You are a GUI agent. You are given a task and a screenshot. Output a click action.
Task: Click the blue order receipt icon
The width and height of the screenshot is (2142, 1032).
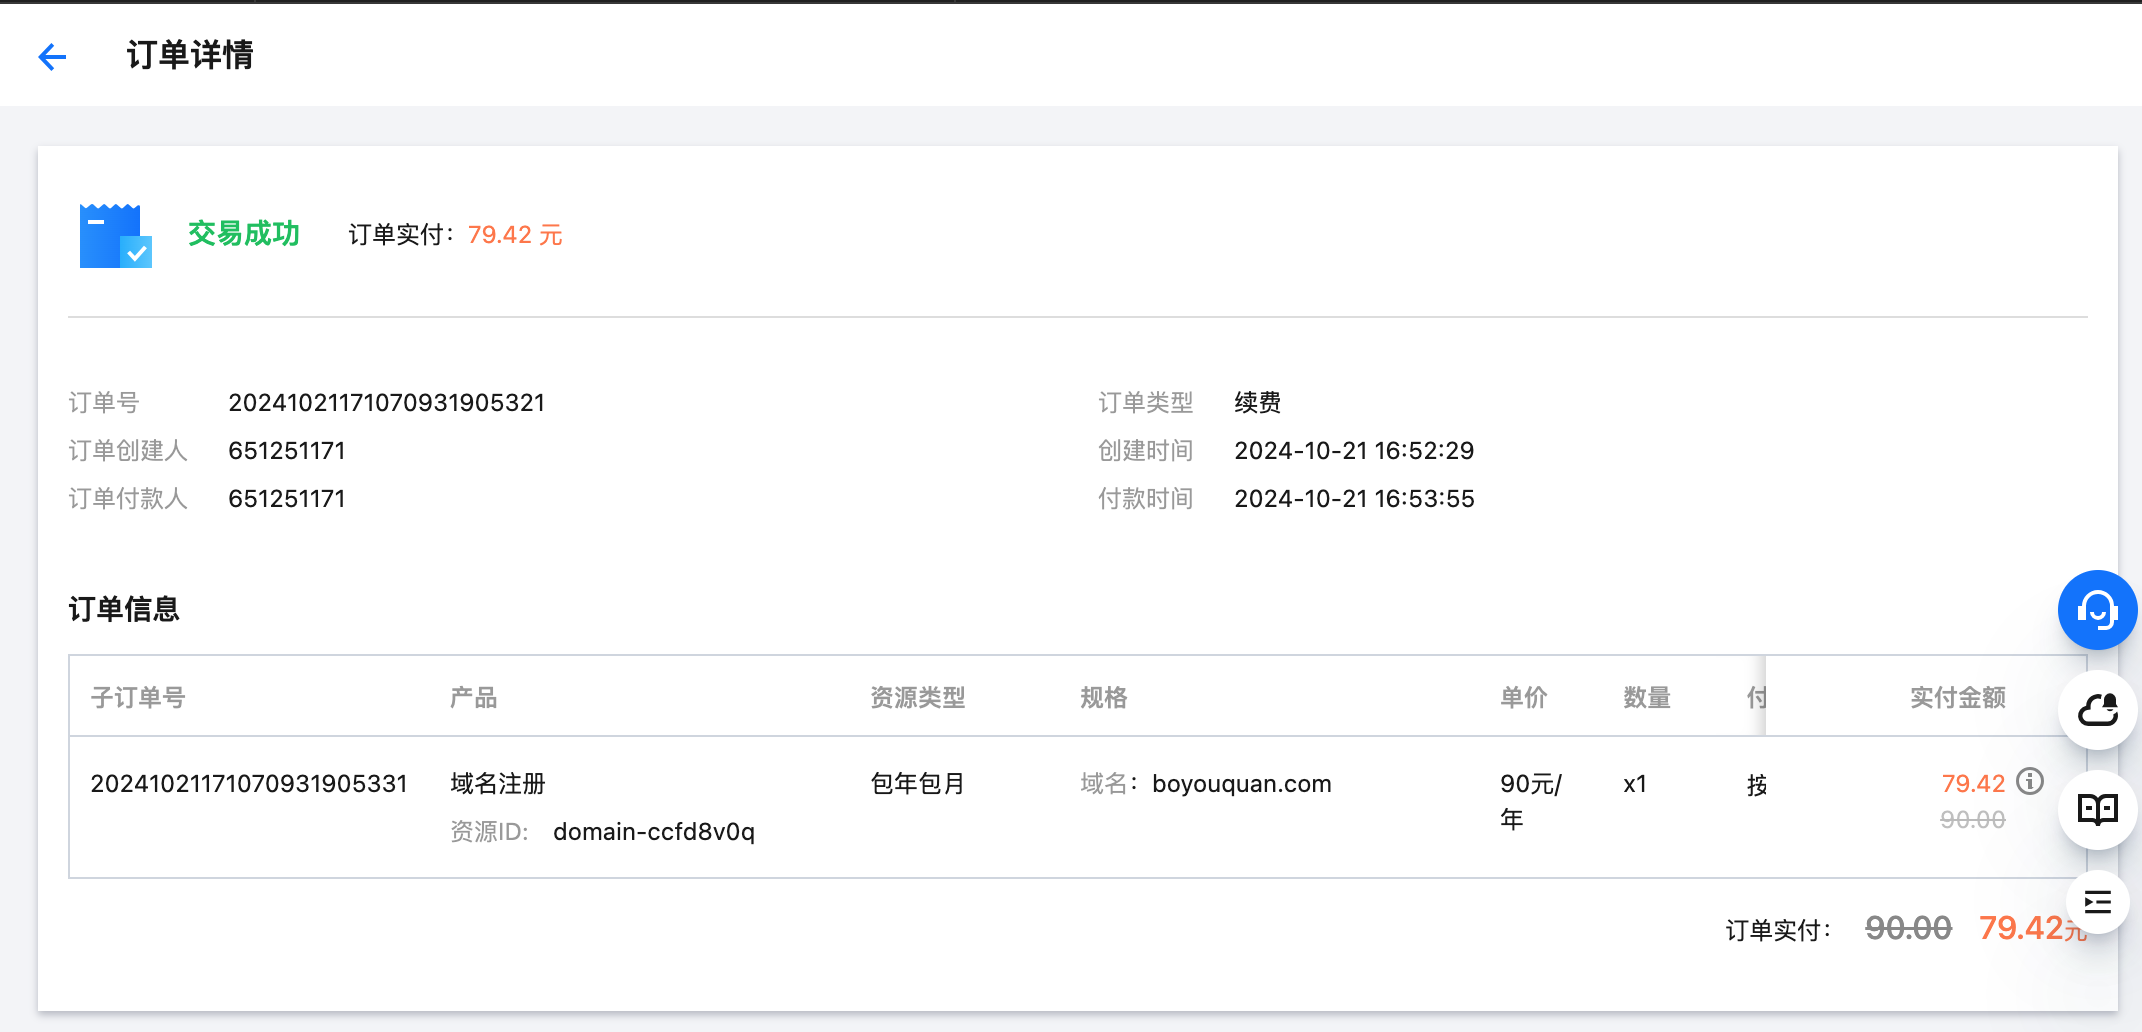point(115,236)
